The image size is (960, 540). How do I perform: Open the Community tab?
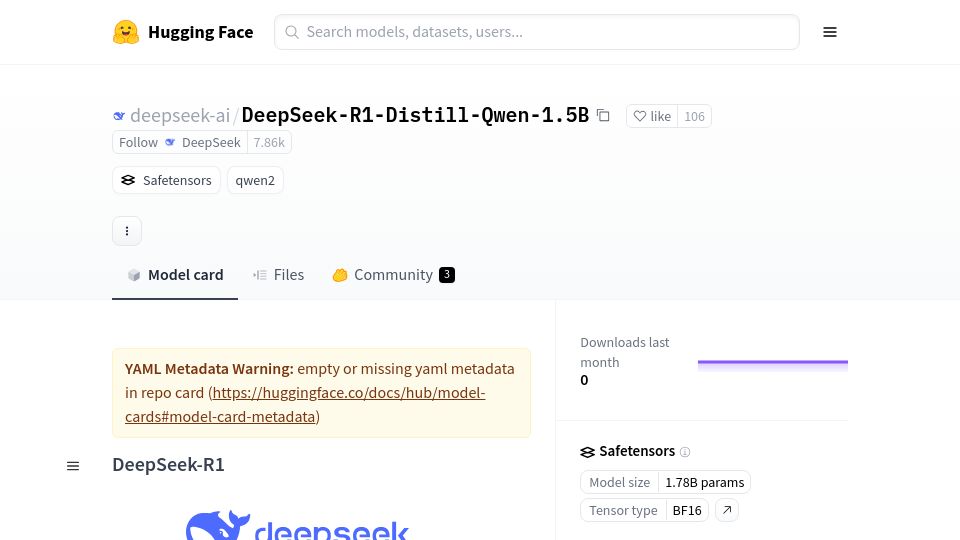pos(393,275)
